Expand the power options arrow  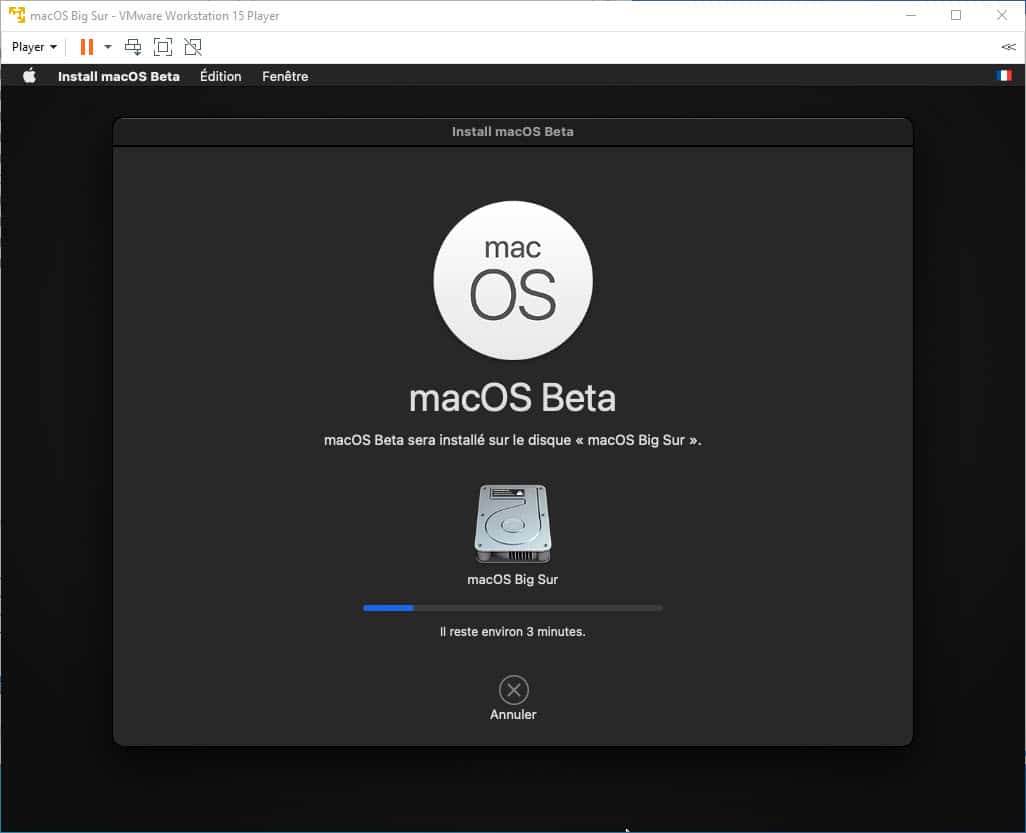tap(108, 47)
